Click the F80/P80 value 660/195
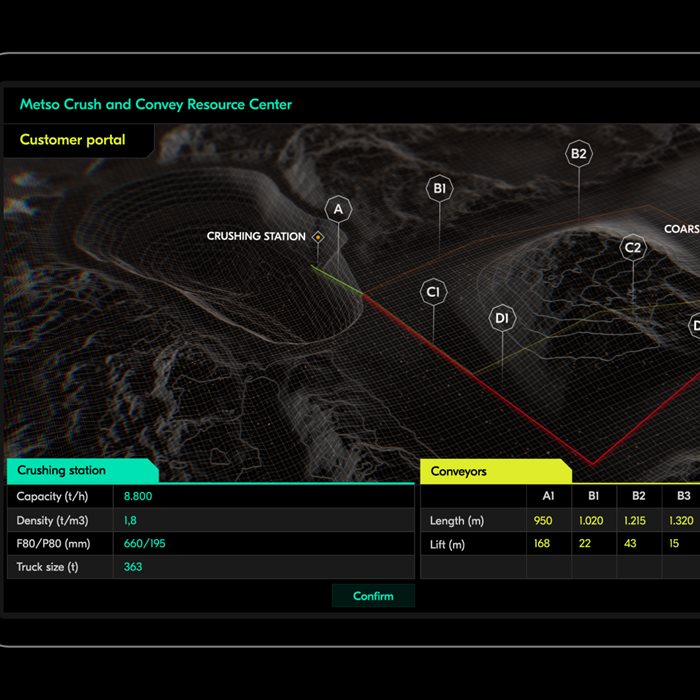 click(x=146, y=543)
